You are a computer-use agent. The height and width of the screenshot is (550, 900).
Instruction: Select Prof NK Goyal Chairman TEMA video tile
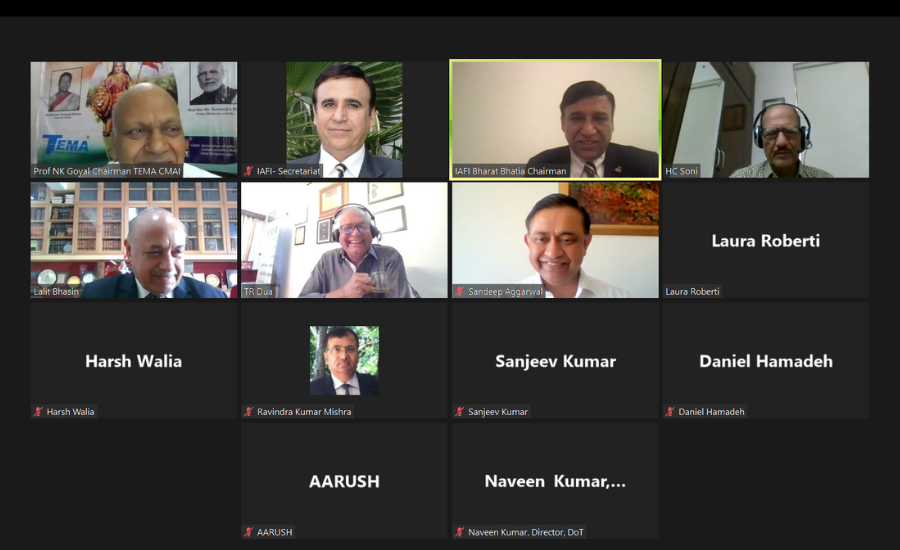tap(134, 119)
